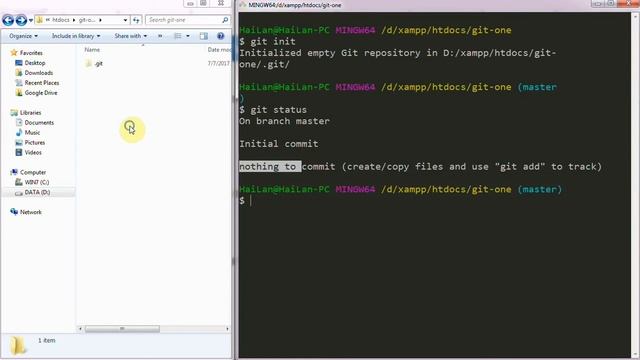Select Favorites in navigation pane
Viewport: 640px width, 360px height.
pos(31,53)
